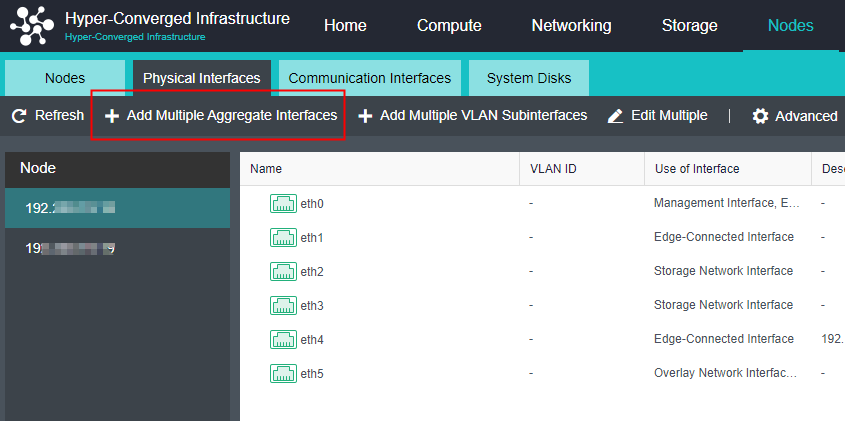845x421 pixels.
Task: Open the Compute menu
Action: coord(449,26)
